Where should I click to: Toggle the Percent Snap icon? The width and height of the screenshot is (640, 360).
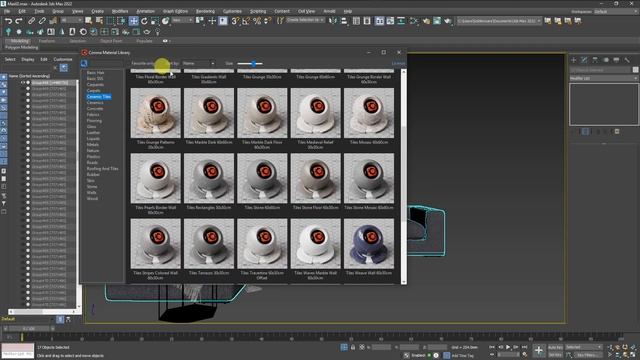(257, 21)
